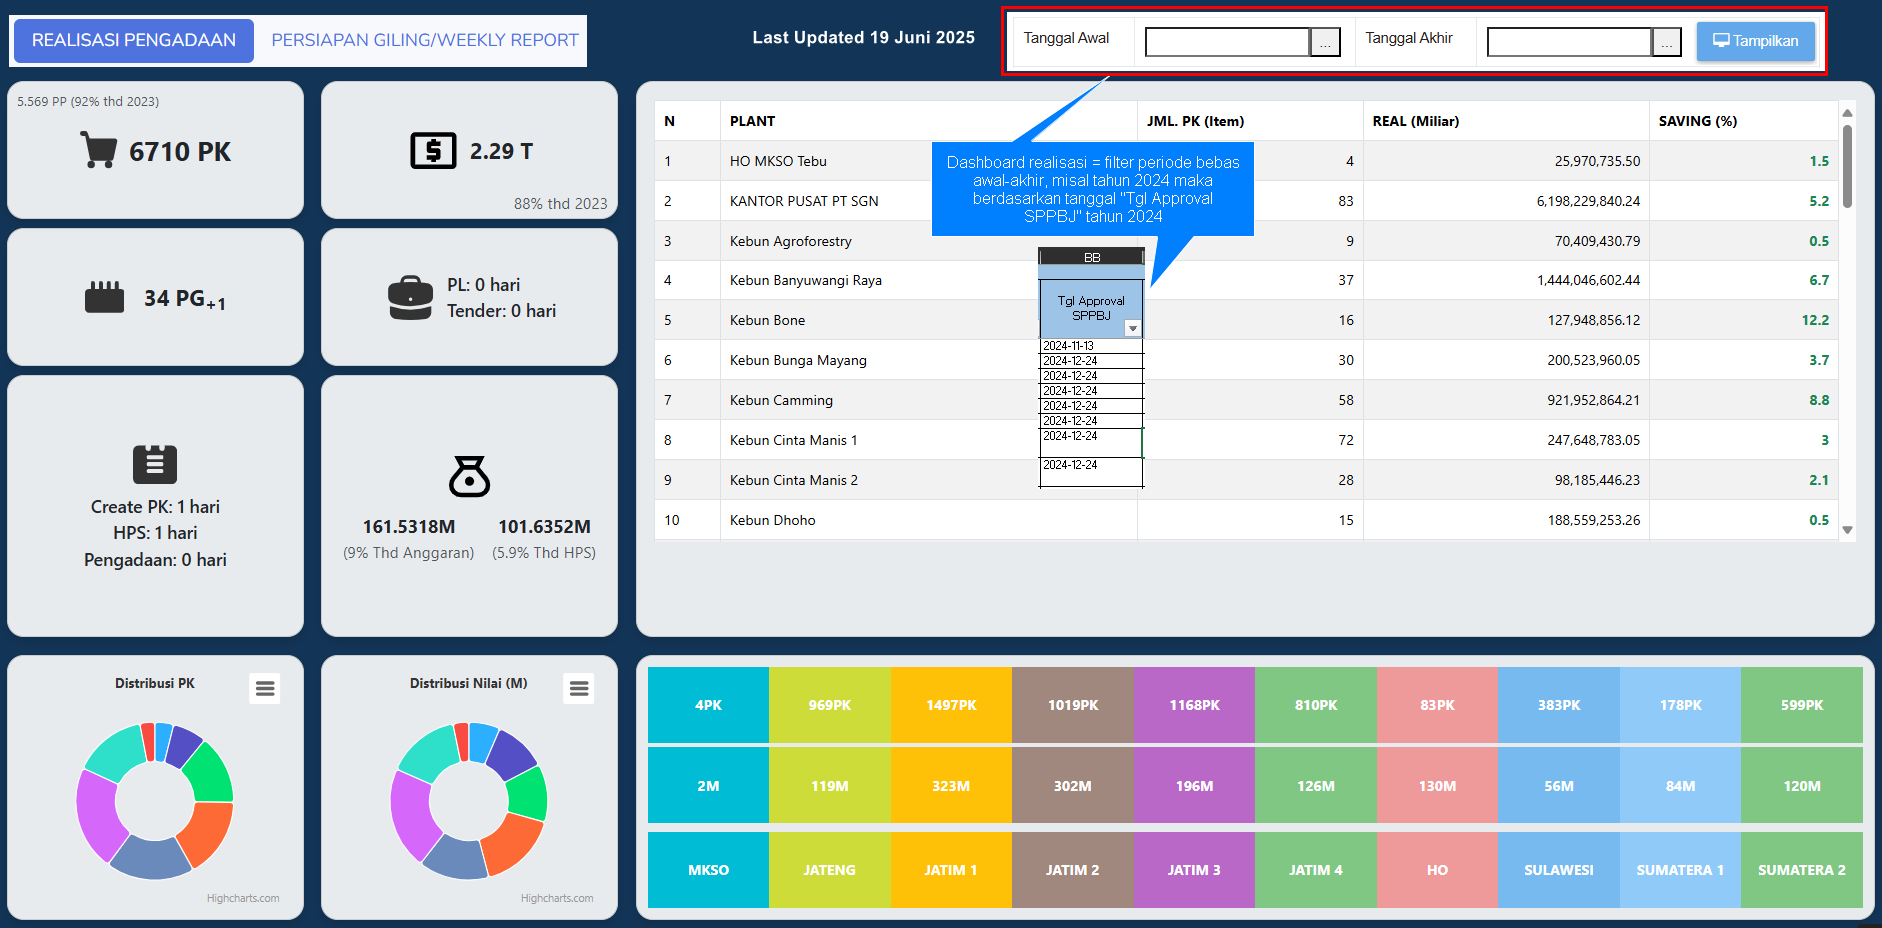Screen dimensions: 1882x928
Task: Open the Tanggal Awal date picker button
Action: click(x=1325, y=42)
